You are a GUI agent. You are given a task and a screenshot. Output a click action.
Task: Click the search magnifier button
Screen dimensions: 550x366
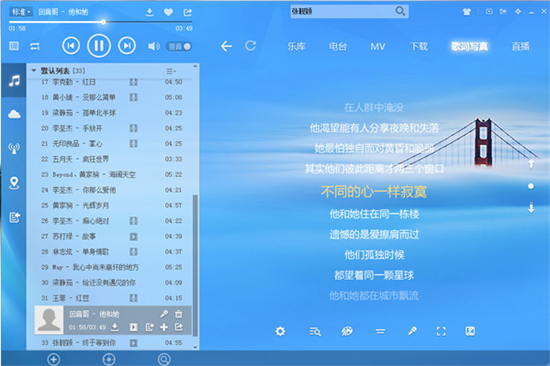[400, 11]
